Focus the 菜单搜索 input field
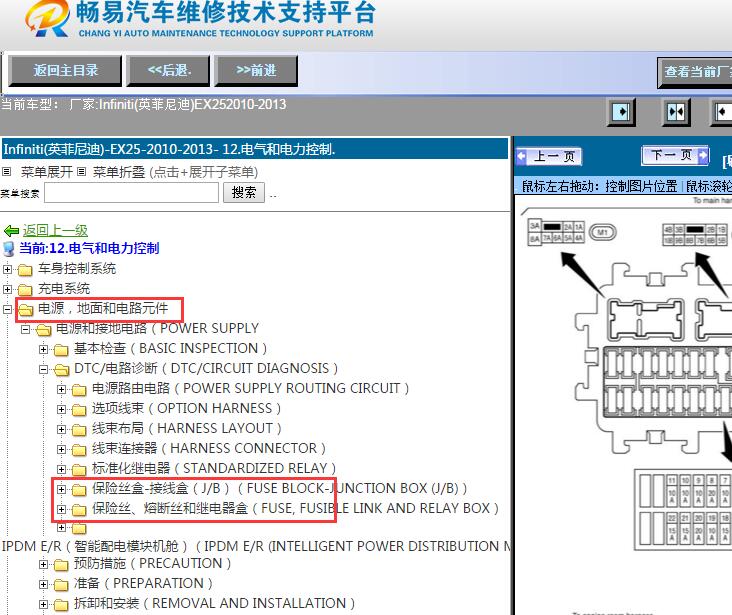 [131, 192]
